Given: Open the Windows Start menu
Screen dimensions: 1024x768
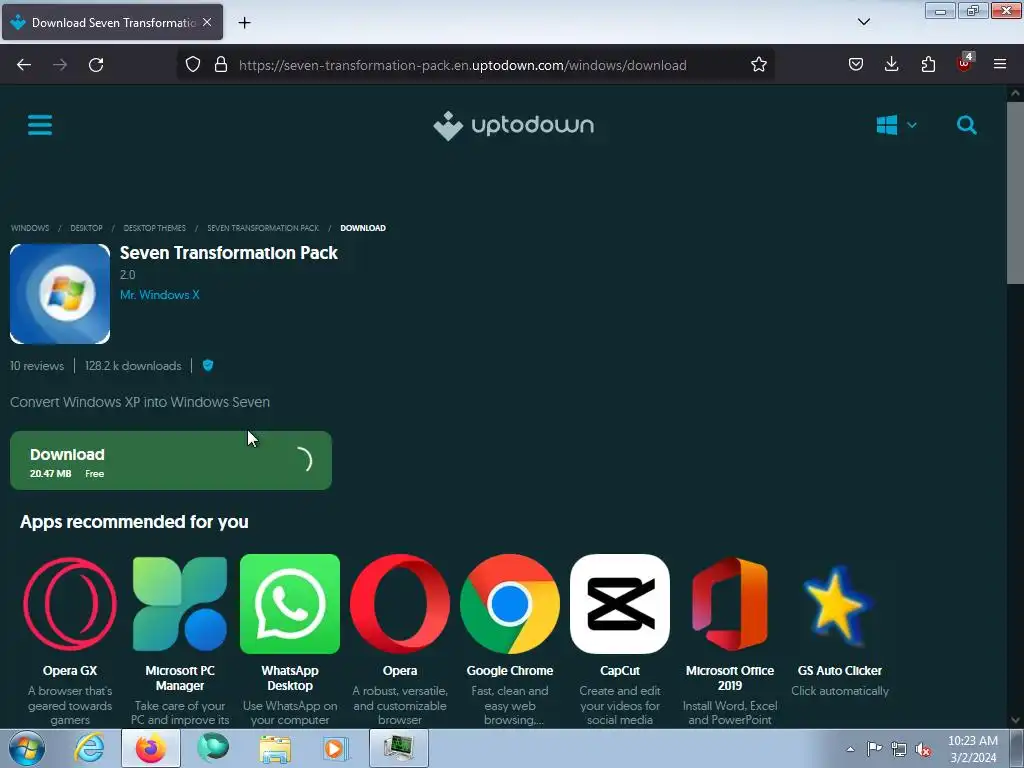Looking at the screenshot, I should pos(27,748).
